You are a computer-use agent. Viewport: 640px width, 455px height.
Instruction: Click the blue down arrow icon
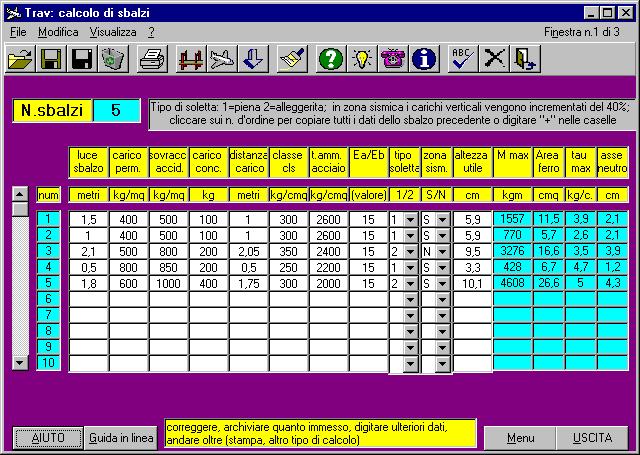(253, 59)
